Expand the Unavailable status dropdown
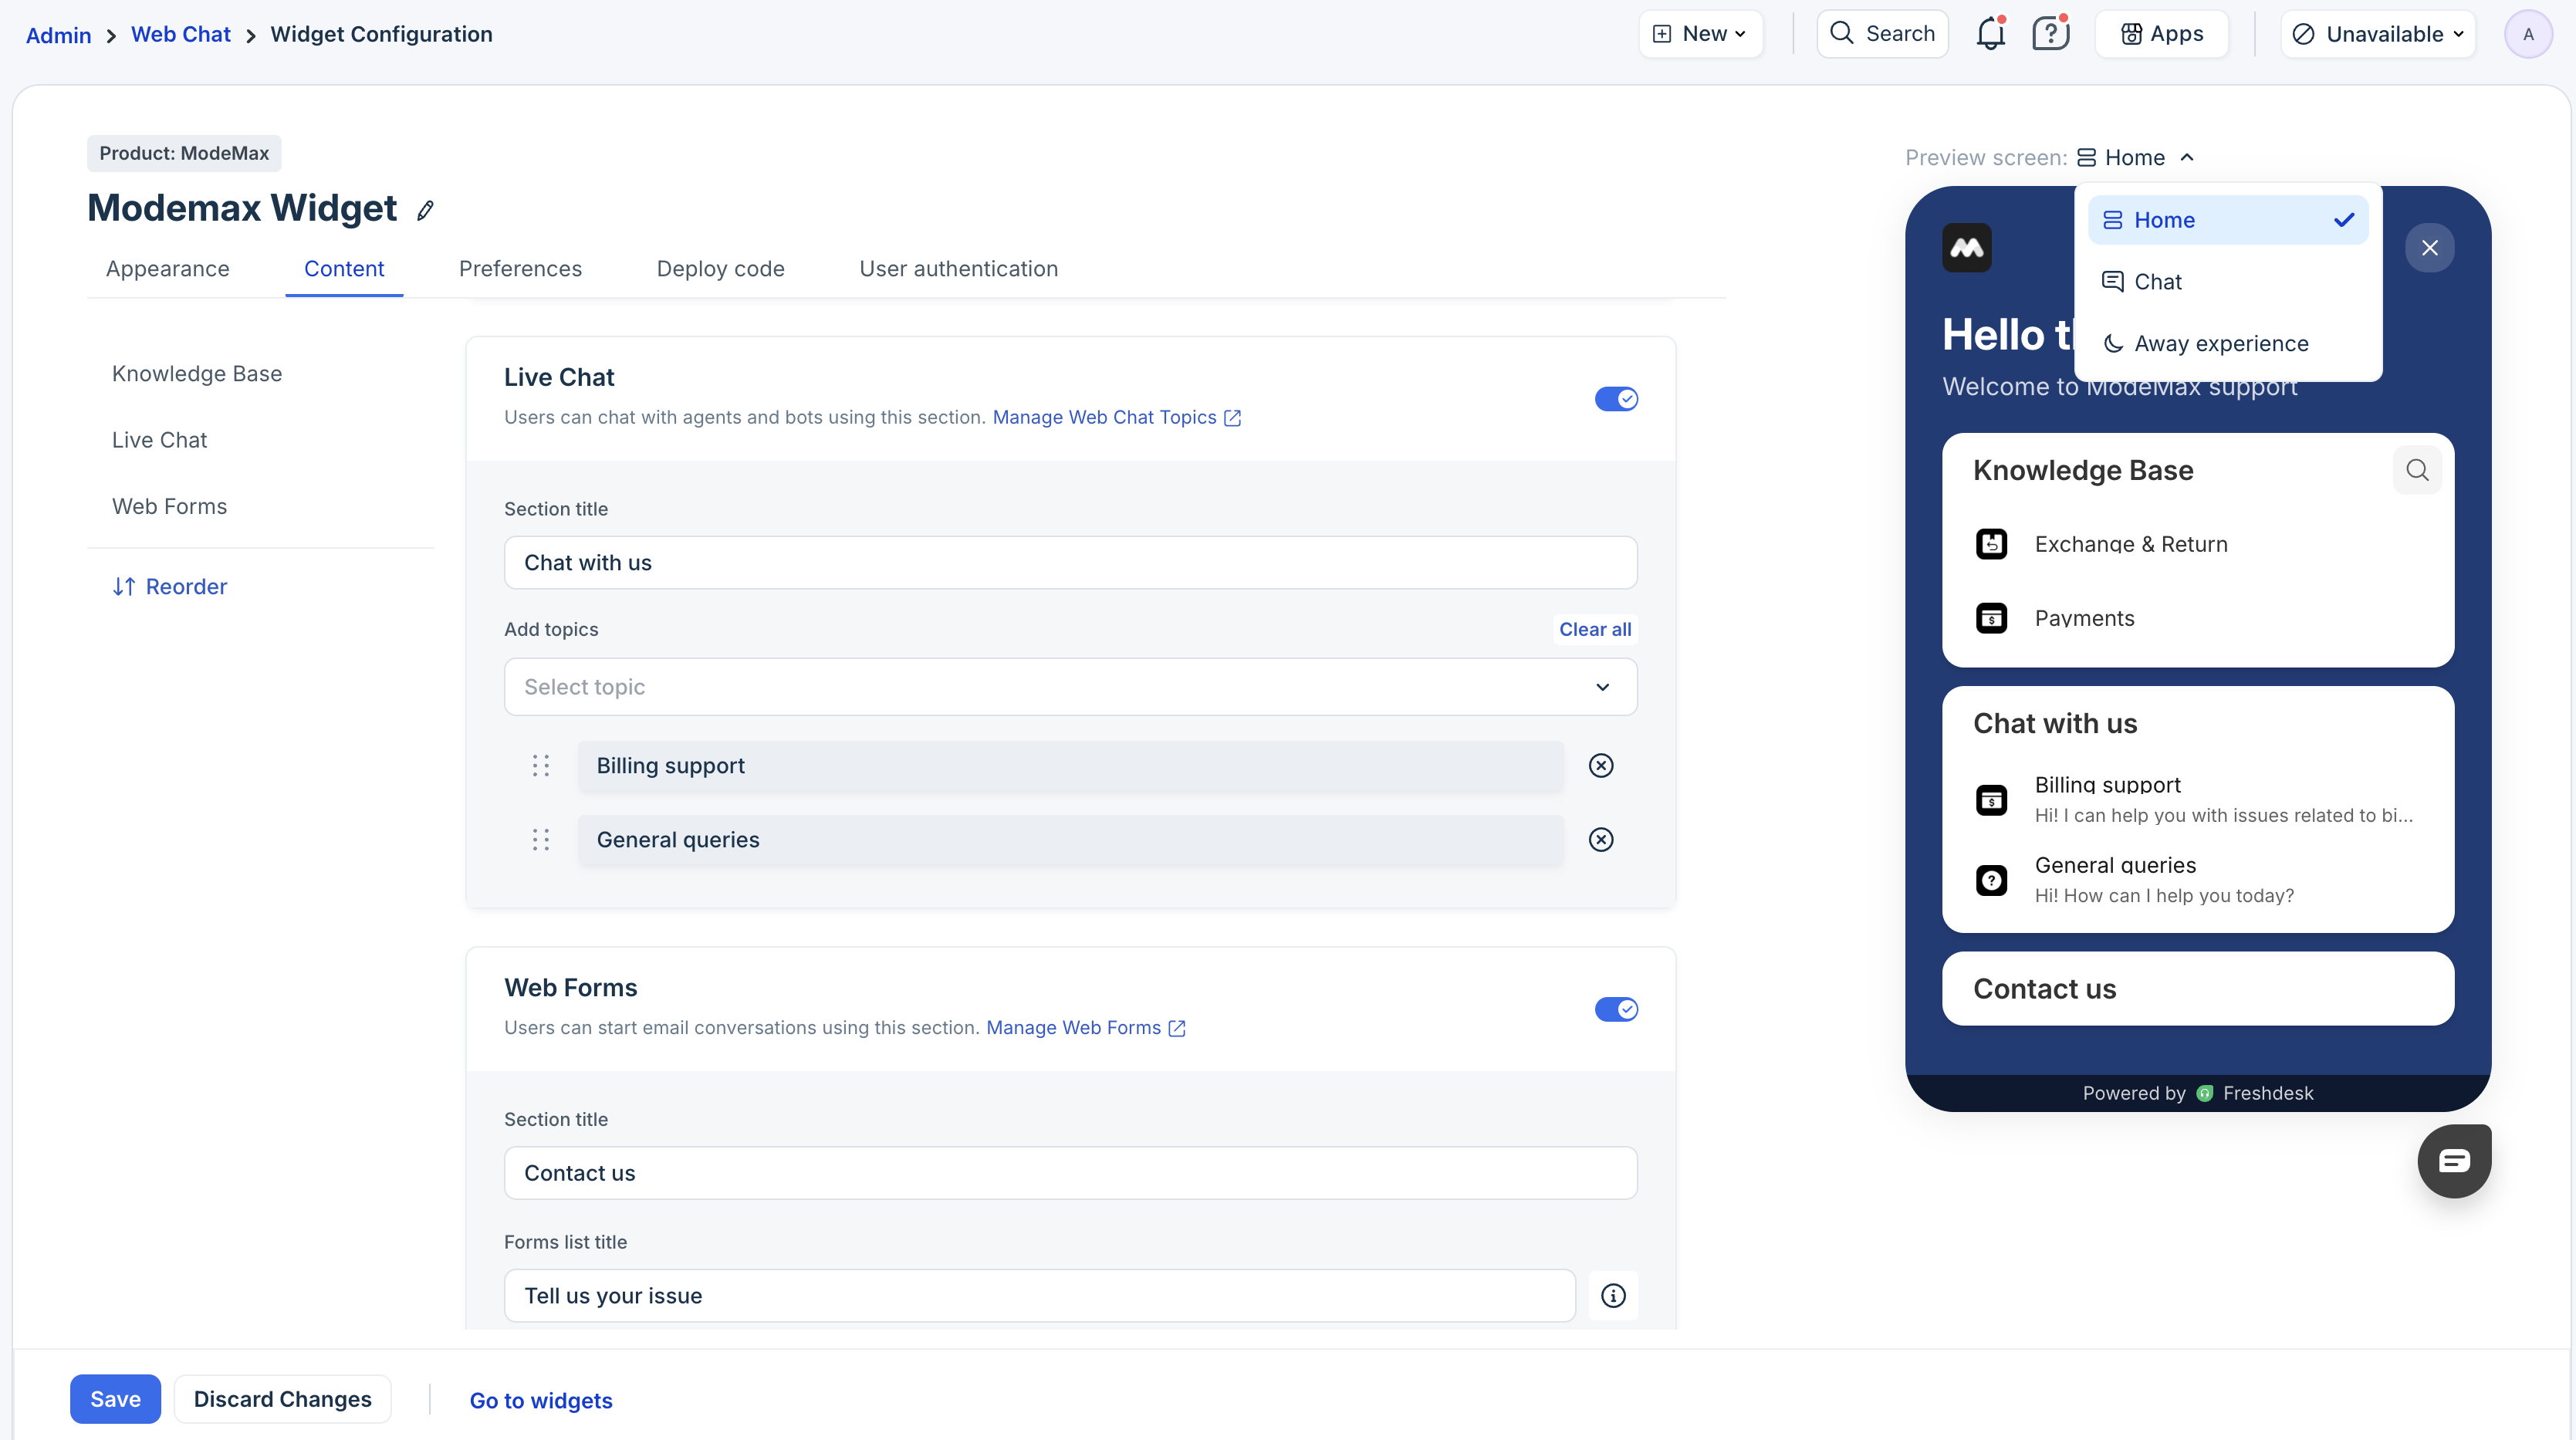The image size is (2576, 1440). [x=2378, y=34]
